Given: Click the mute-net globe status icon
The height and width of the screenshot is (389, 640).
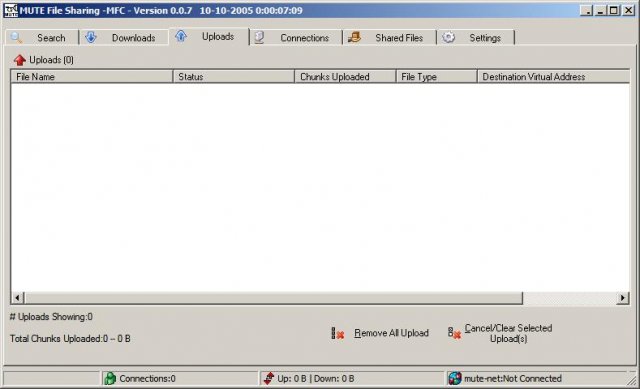Looking at the screenshot, I should [x=454, y=378].
